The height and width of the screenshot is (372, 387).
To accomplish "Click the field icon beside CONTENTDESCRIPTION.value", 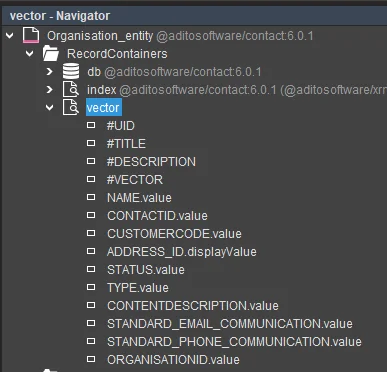I will [91, 305].
